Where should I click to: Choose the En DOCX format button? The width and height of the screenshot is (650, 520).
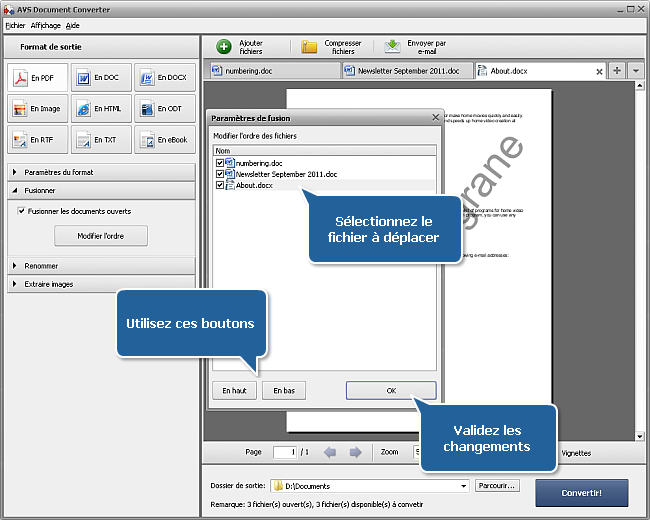[165, 78]
